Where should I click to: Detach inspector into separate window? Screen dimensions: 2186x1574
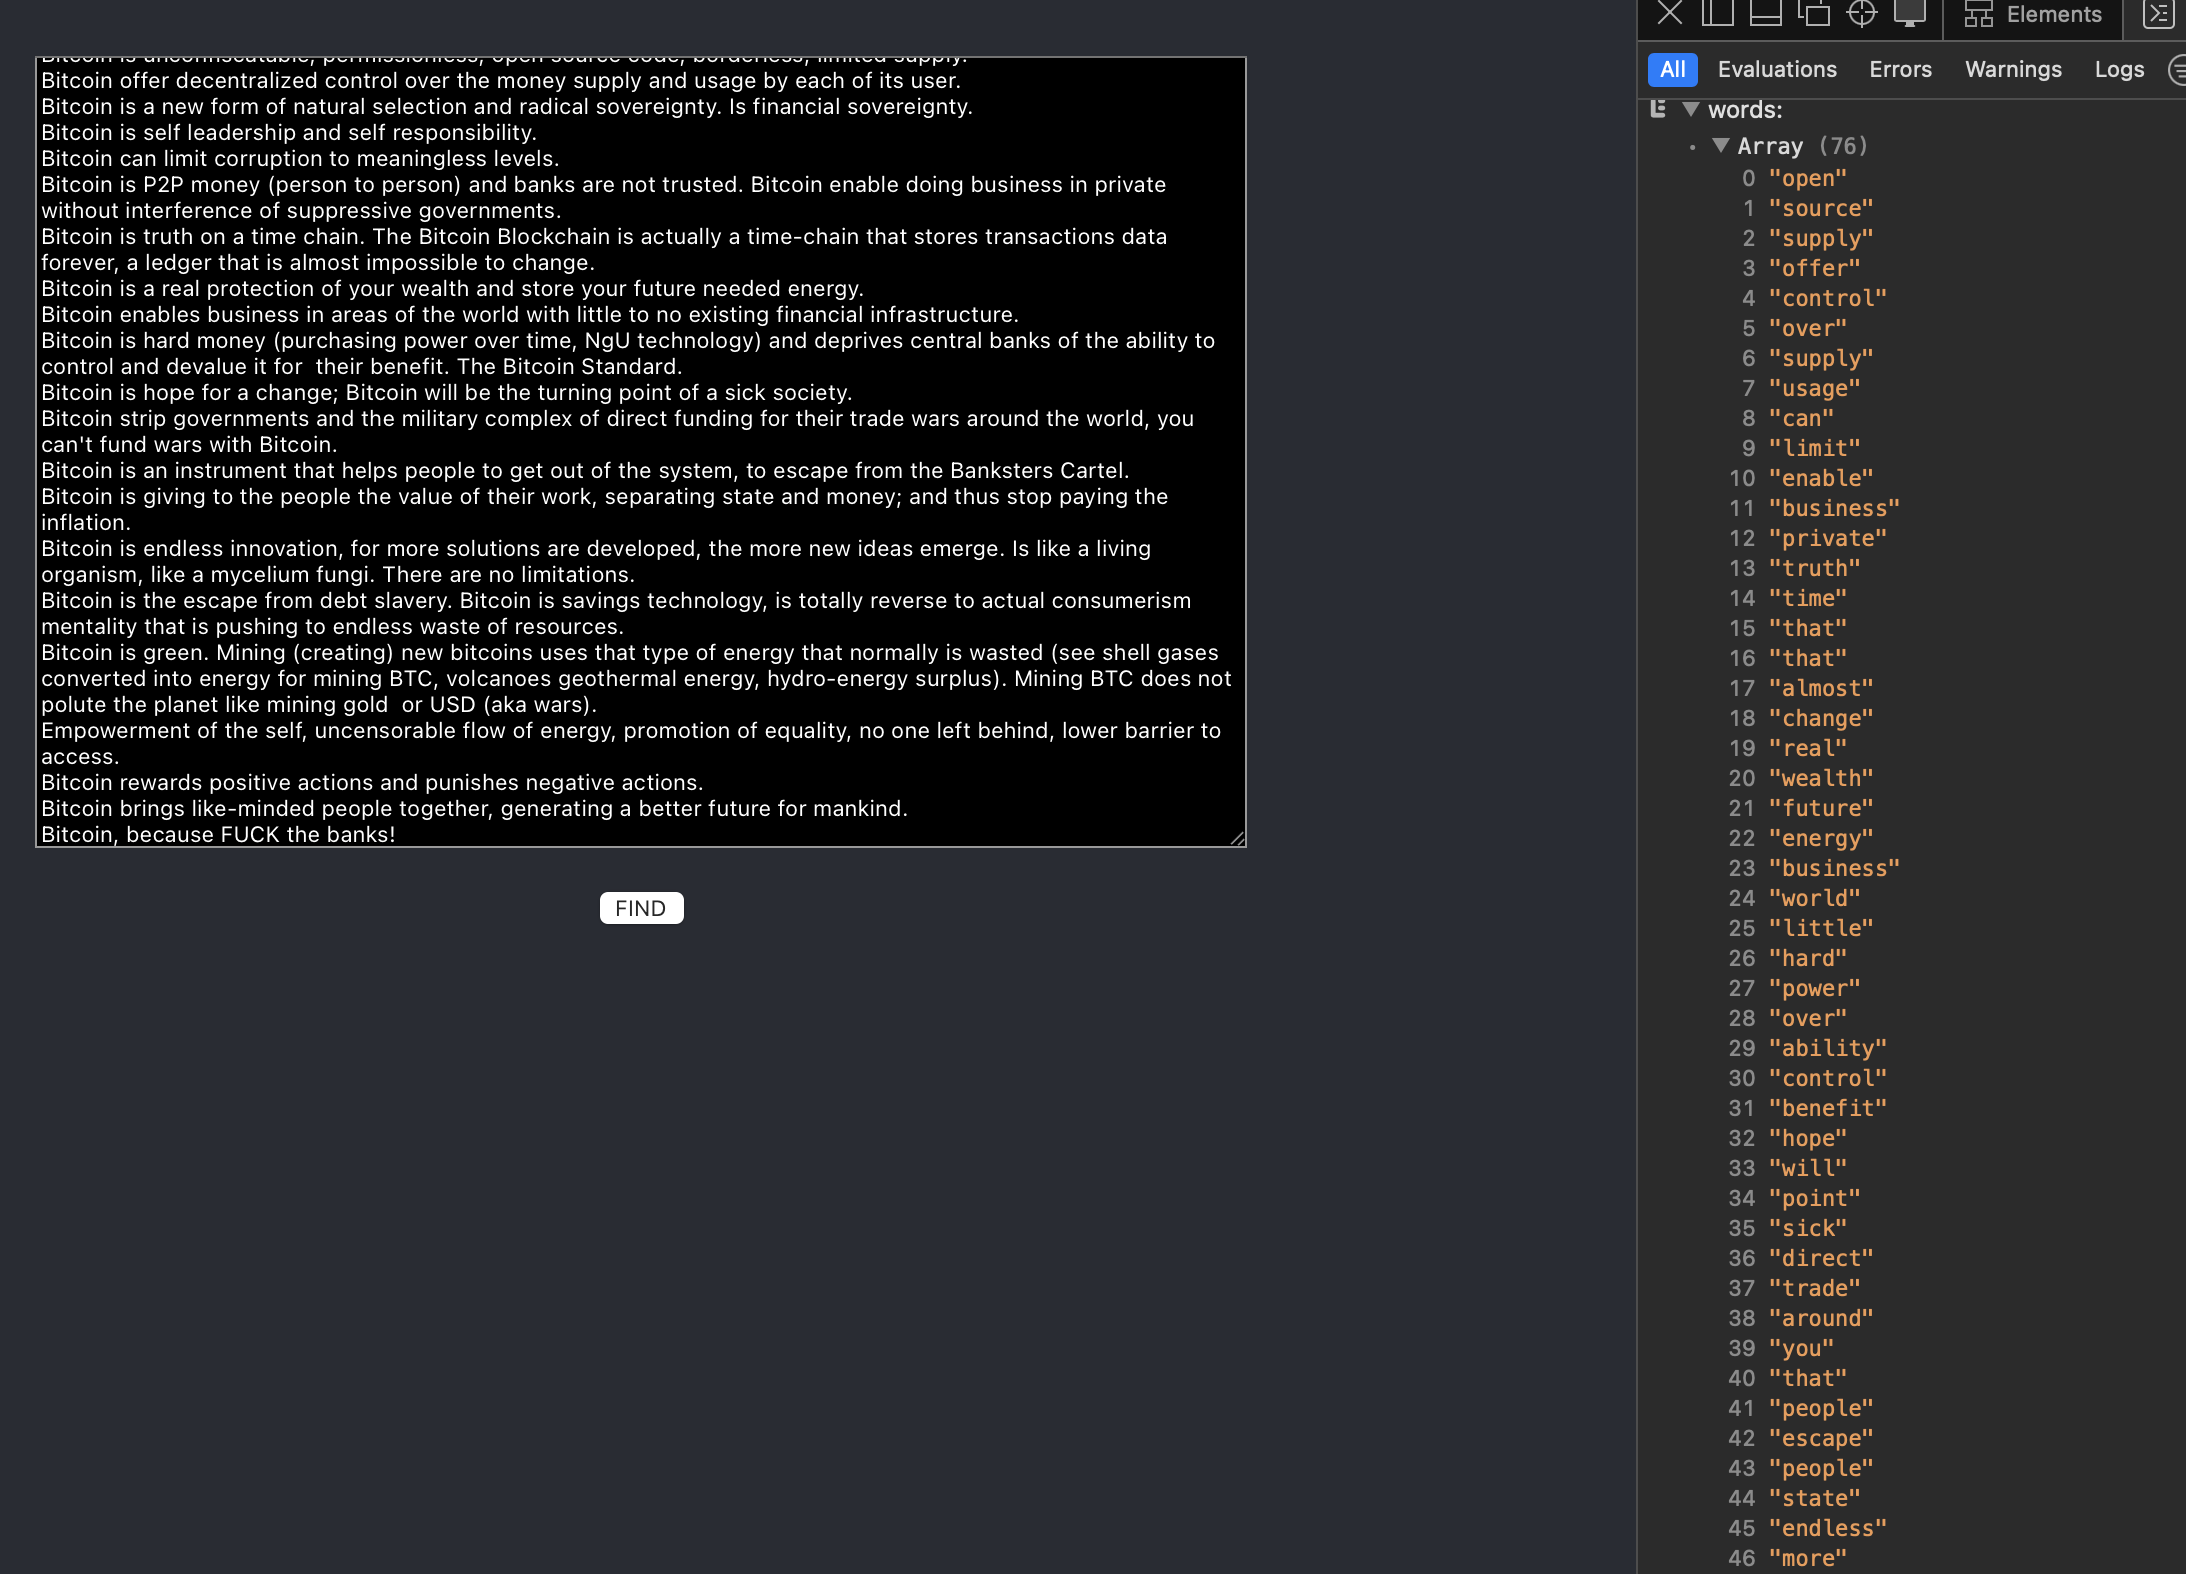[1813, 13]
